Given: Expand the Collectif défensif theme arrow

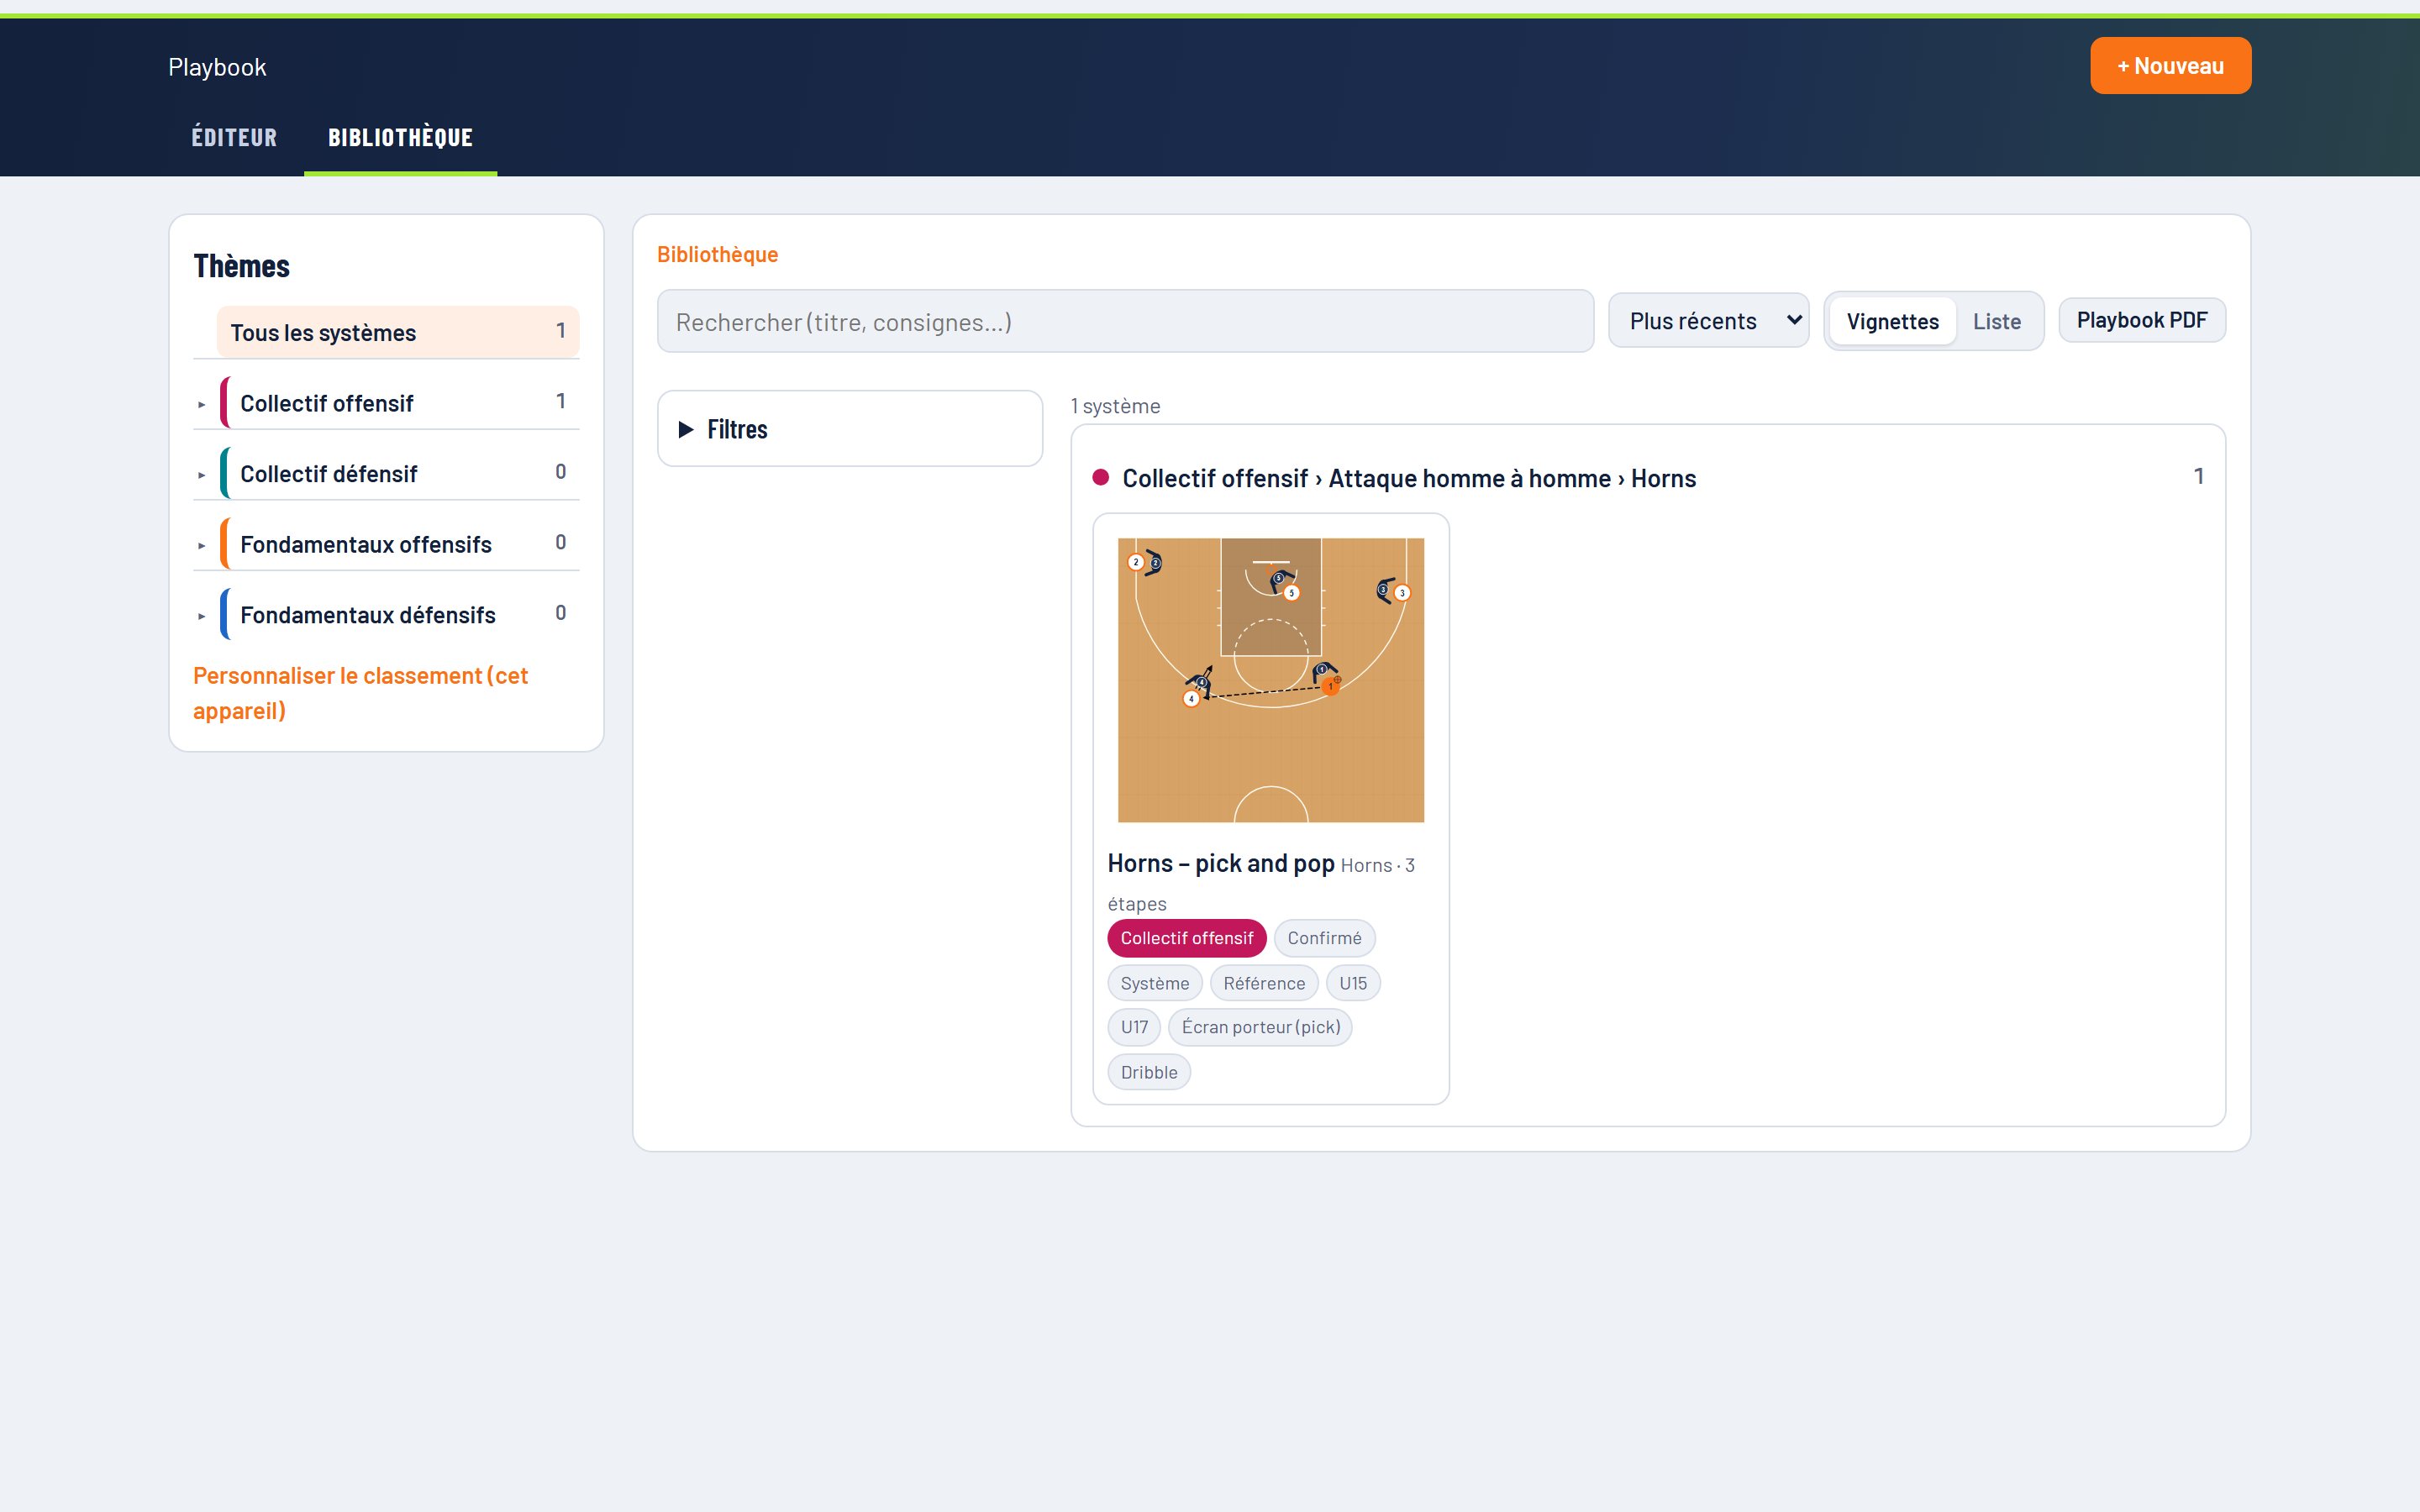Looking at the screenshot, I should click(x=202, y=475).
